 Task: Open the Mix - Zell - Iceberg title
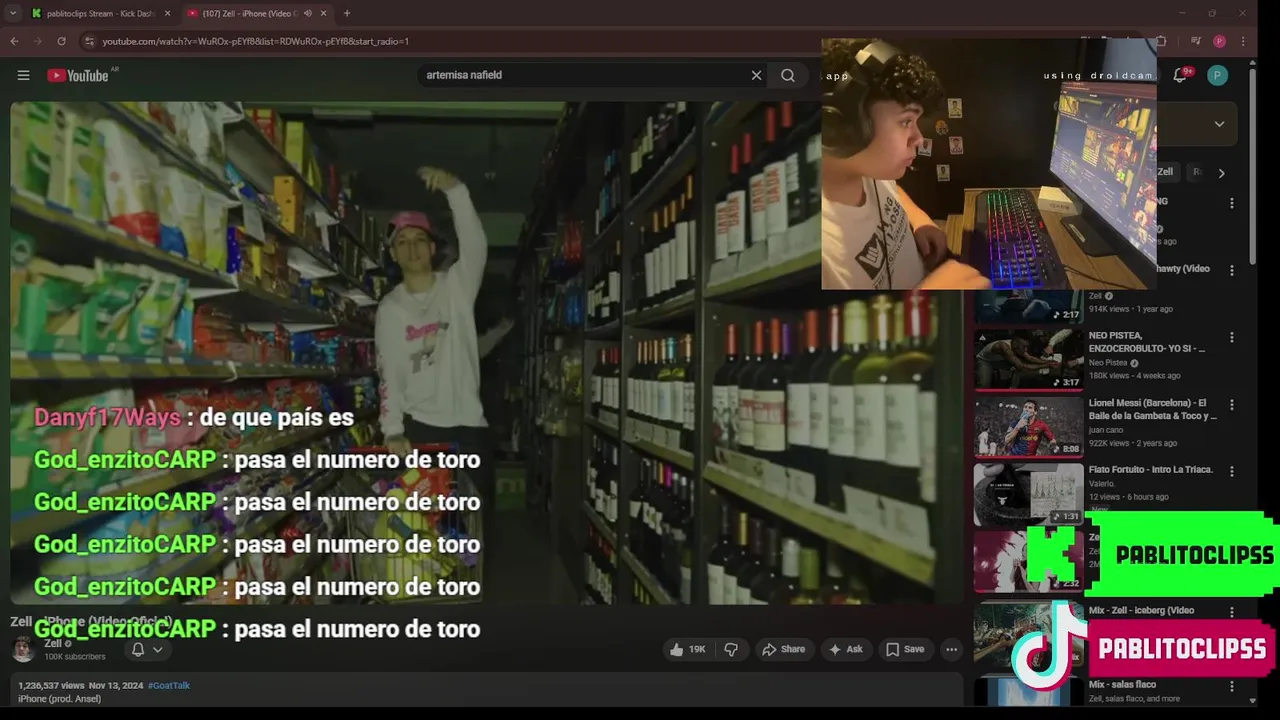[x=1141, y=611]
